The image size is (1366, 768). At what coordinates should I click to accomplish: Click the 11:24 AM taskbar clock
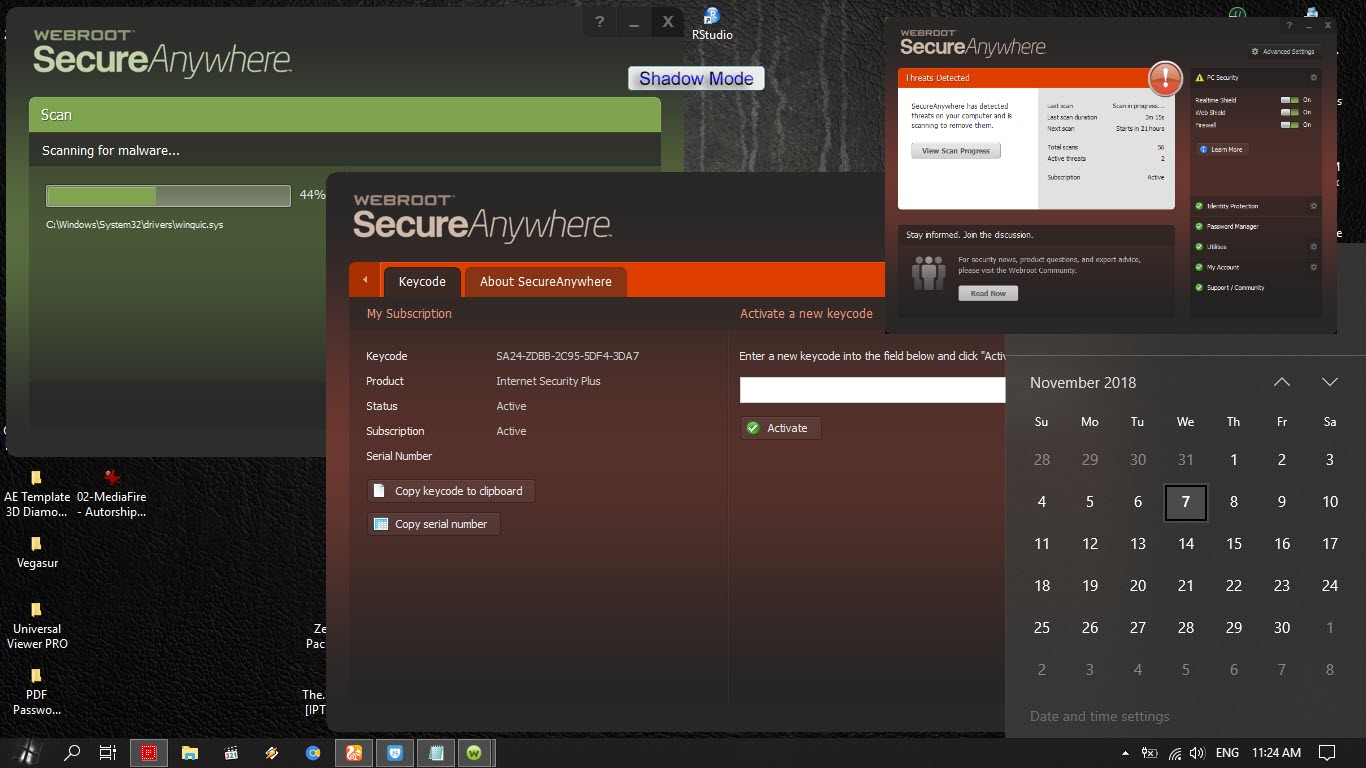[1276, 752]
